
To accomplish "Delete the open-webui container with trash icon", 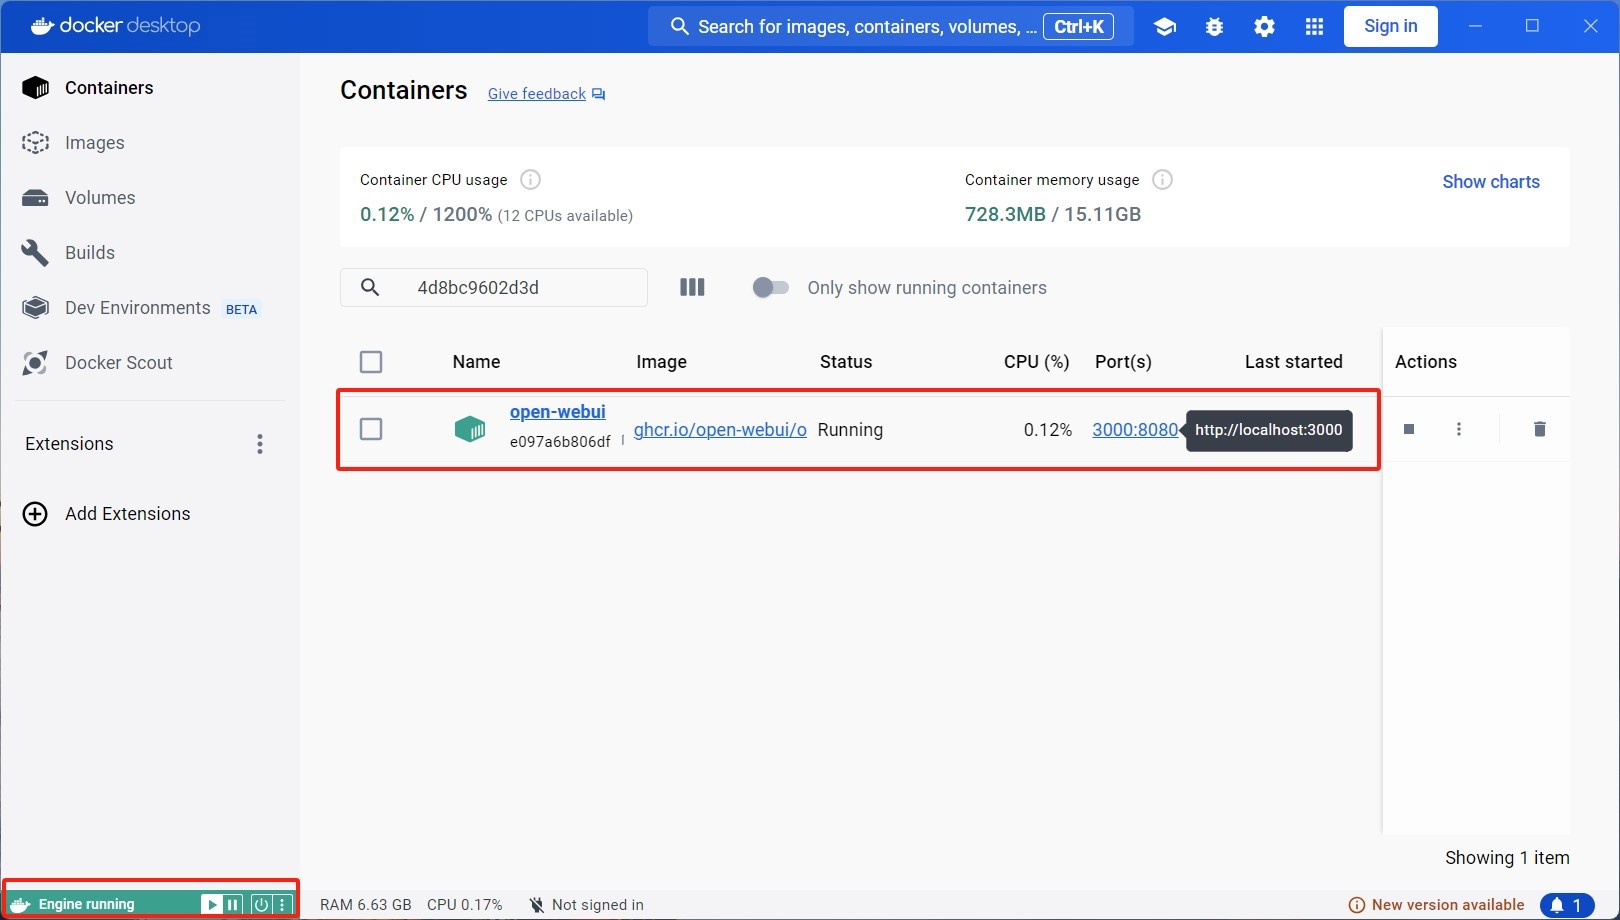I will [1540, 429].
